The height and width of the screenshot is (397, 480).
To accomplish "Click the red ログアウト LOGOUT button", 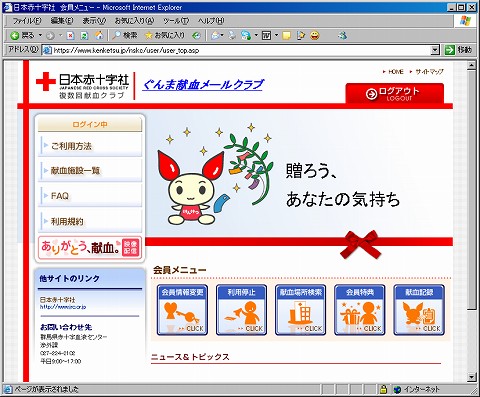I will (x=395, y=94).
